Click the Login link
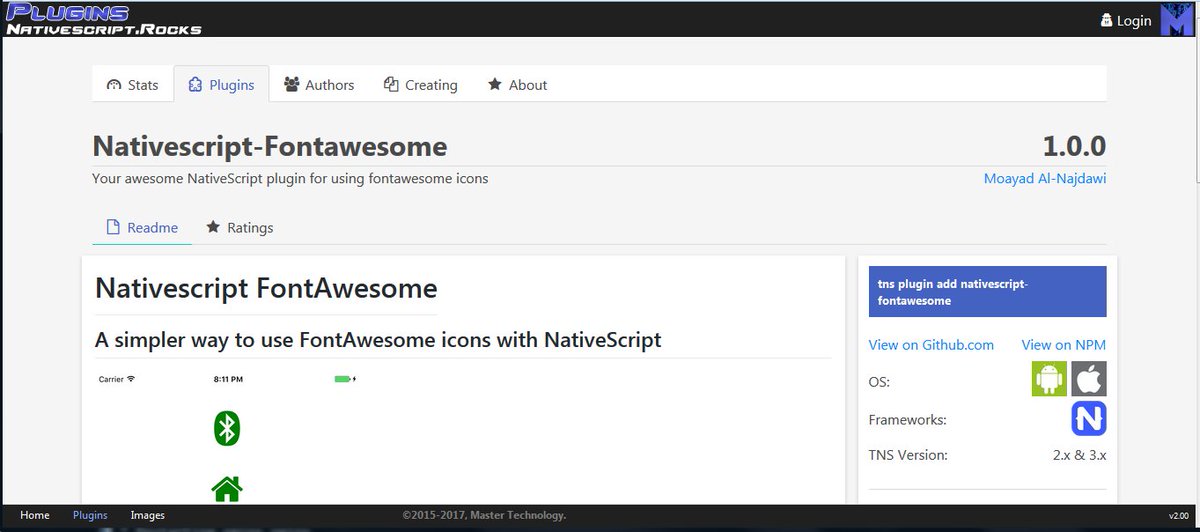Viewport: 1200px width, 532px height. click(1126, 20)
